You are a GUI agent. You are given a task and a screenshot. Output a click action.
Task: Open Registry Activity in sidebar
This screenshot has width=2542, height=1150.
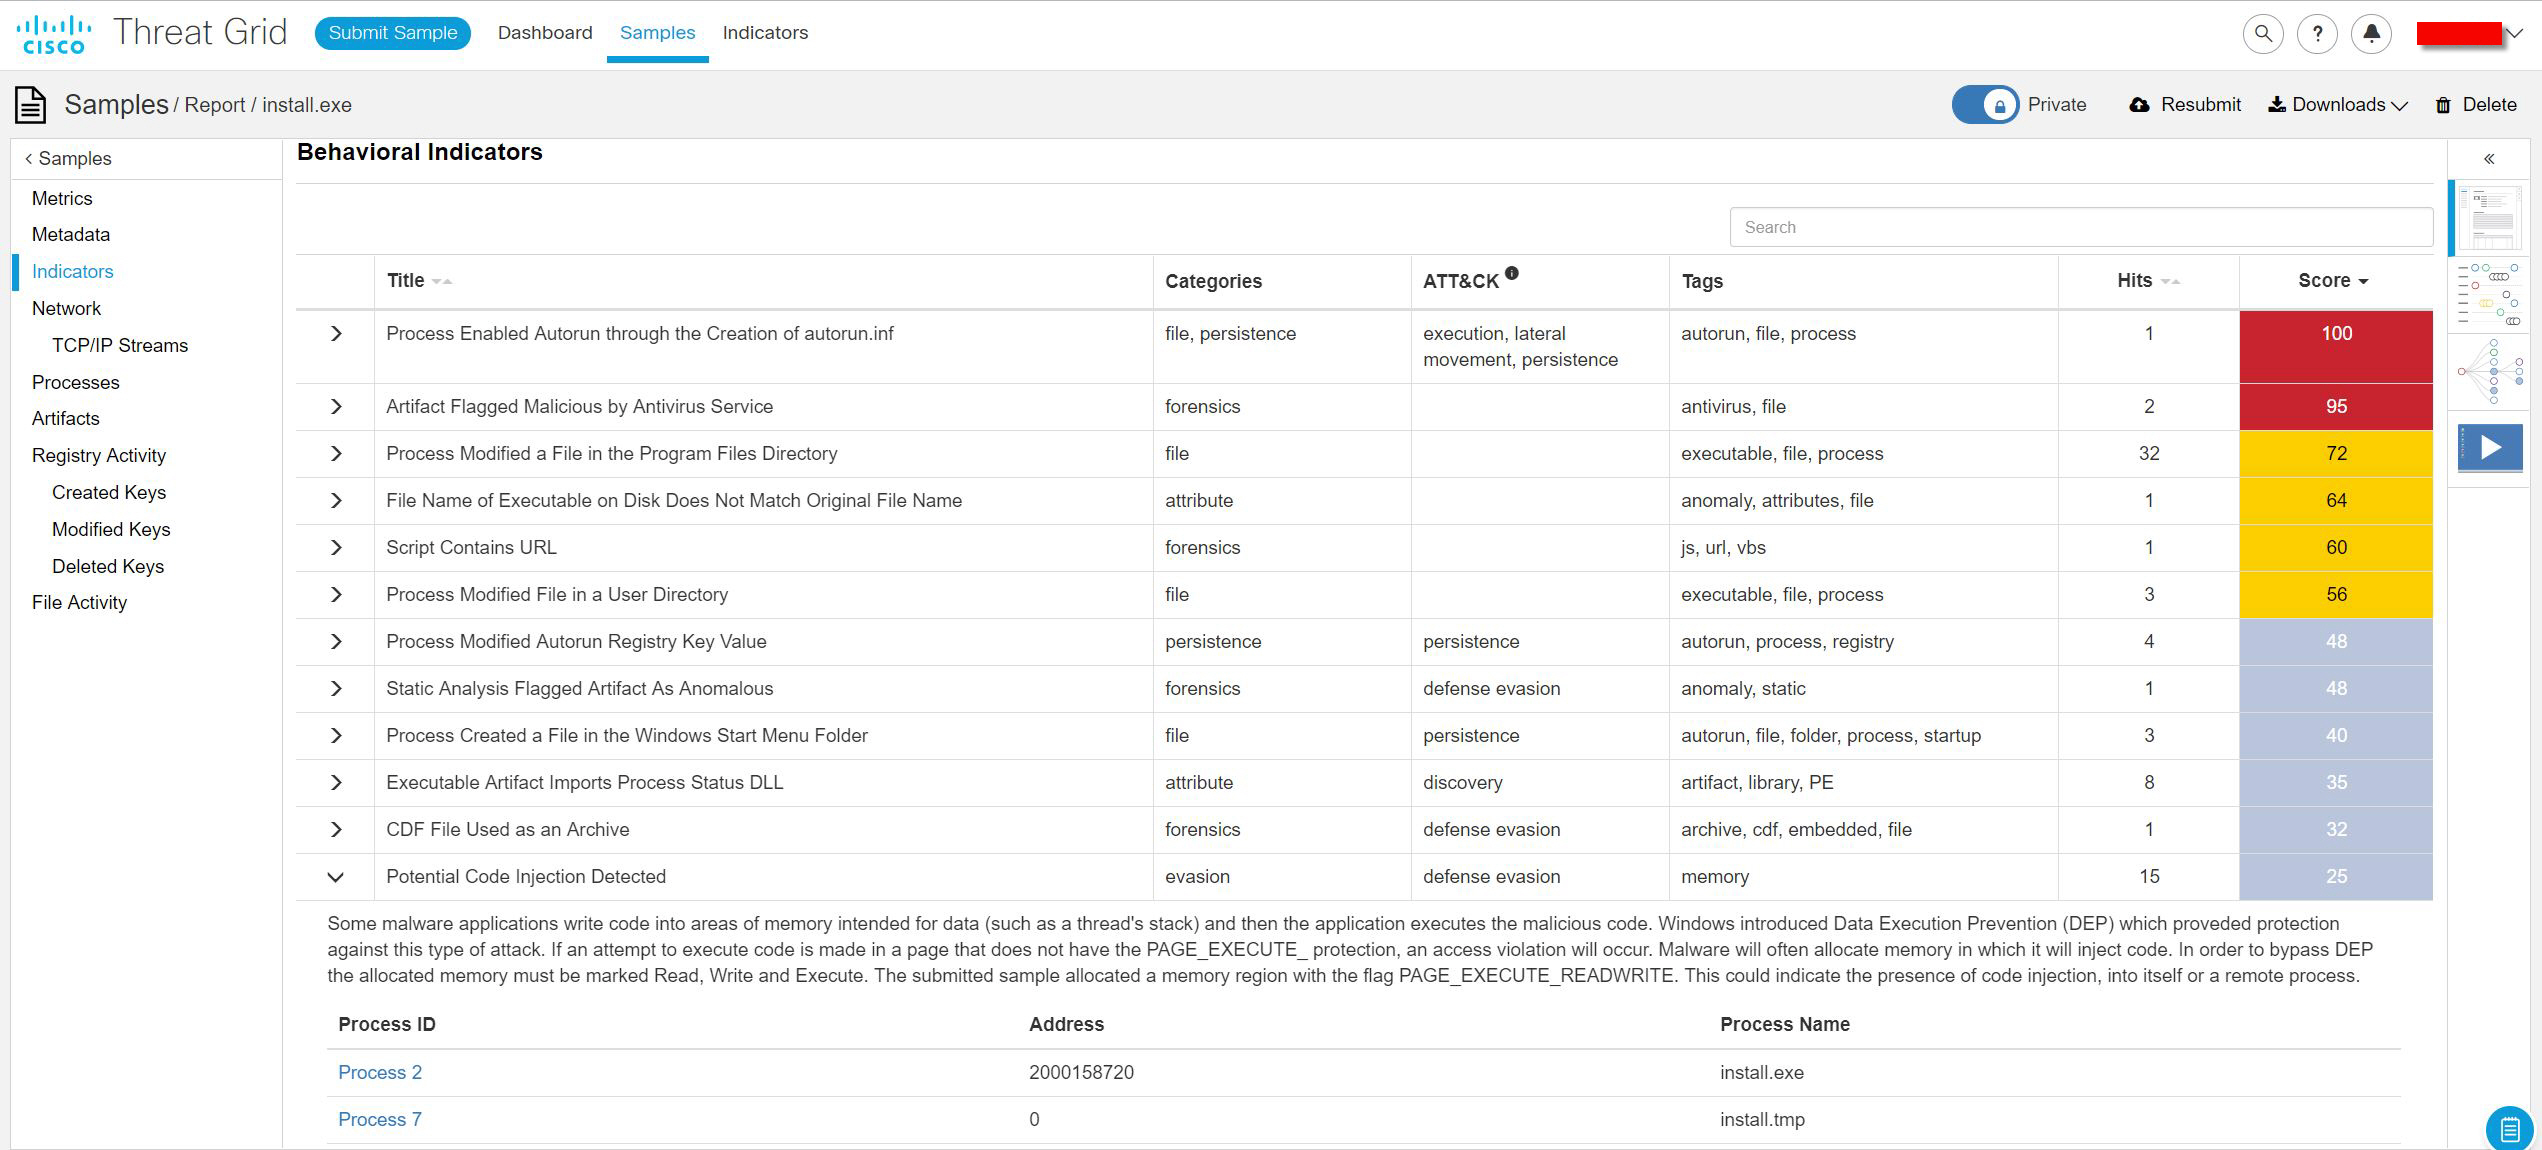[99, 456]
